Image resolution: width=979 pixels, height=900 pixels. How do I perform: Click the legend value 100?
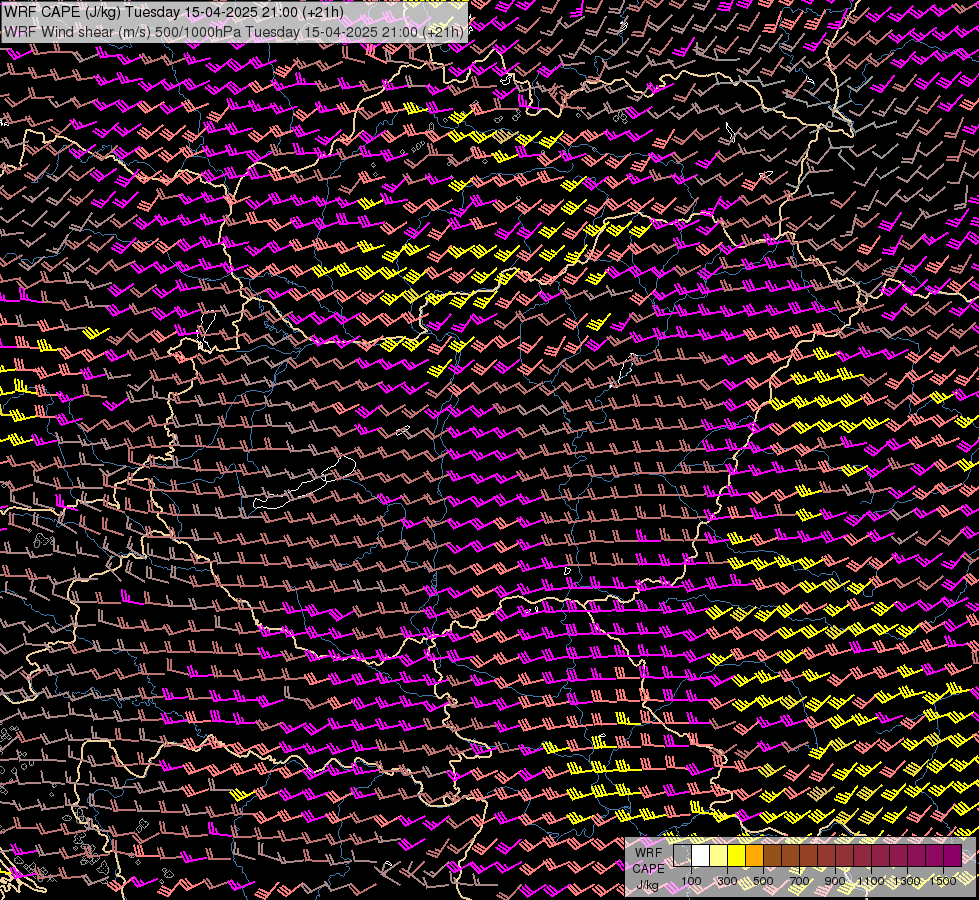pos(691,881)
